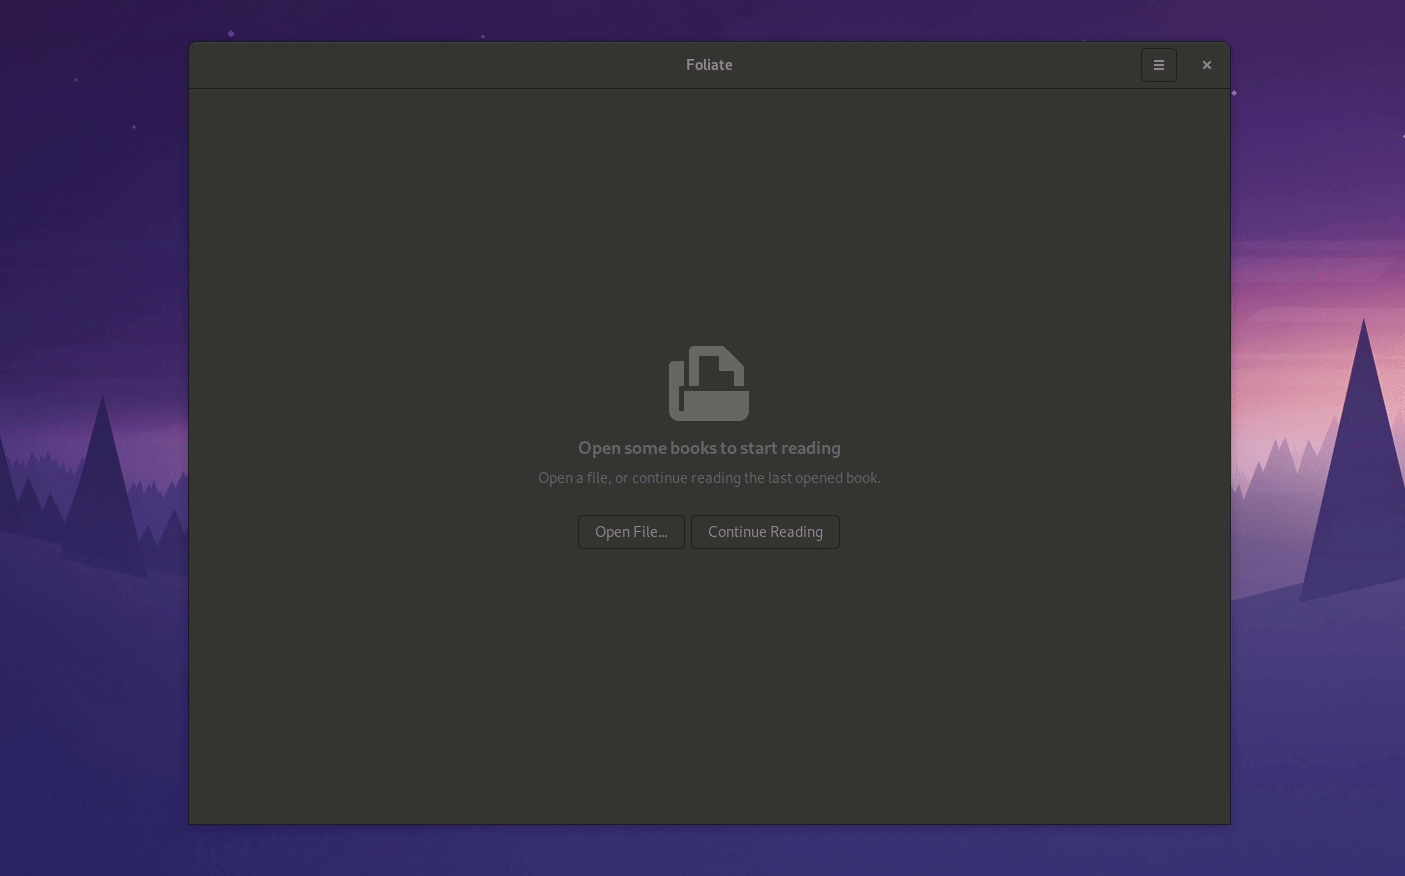Open the window options via the menu button
This screenshot has height=876, width=1405.
tap(1159, 65)
